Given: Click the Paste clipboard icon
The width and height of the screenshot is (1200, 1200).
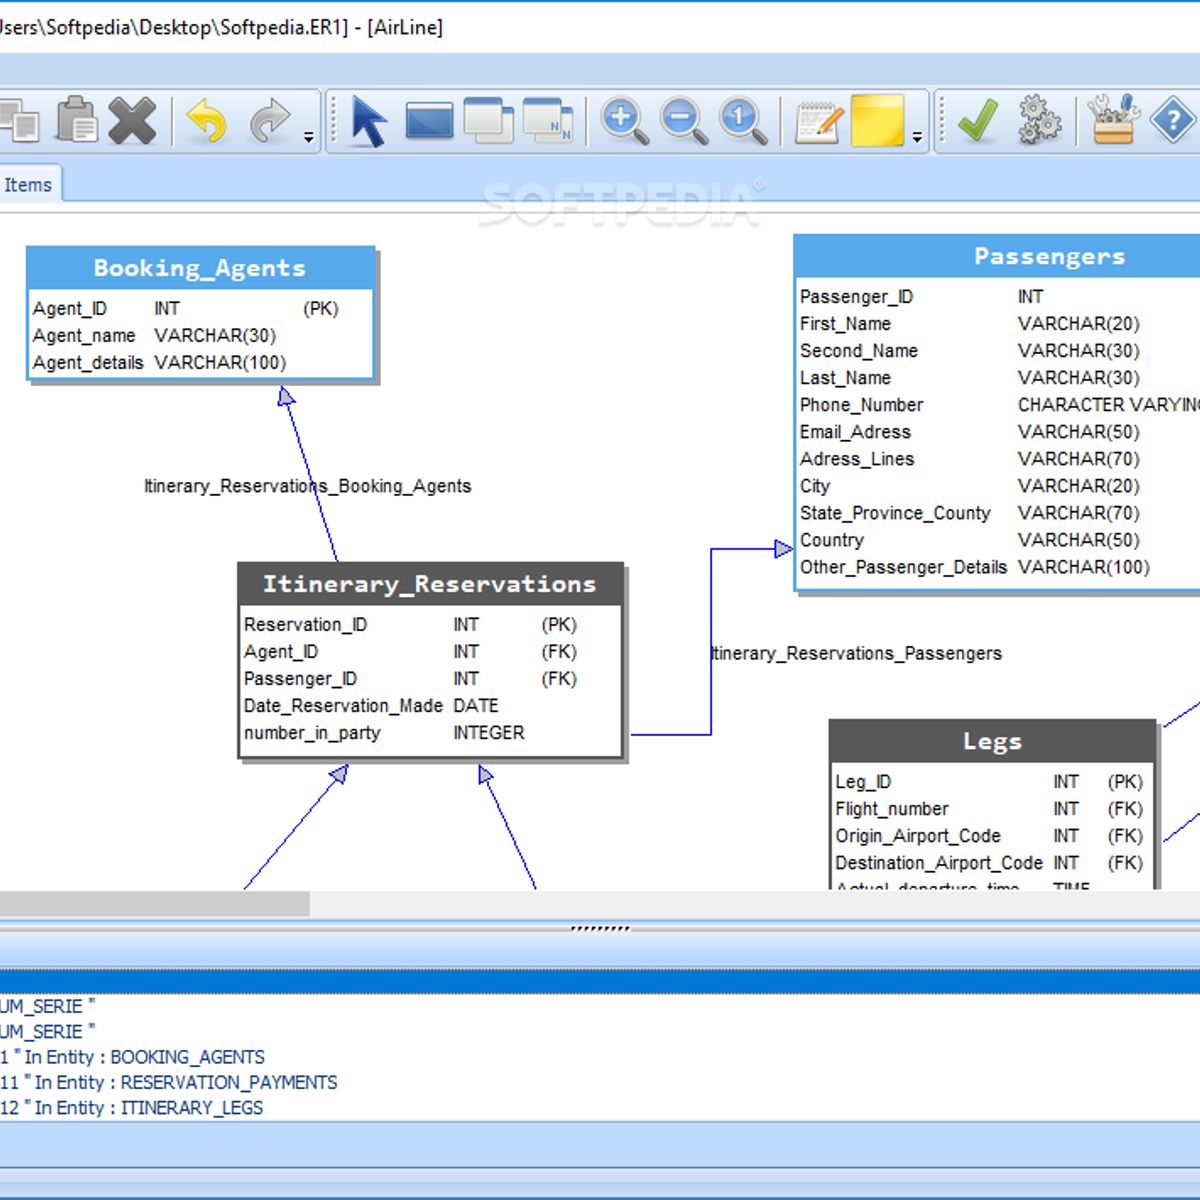Looking at the screenshot, I should point(77,121).
